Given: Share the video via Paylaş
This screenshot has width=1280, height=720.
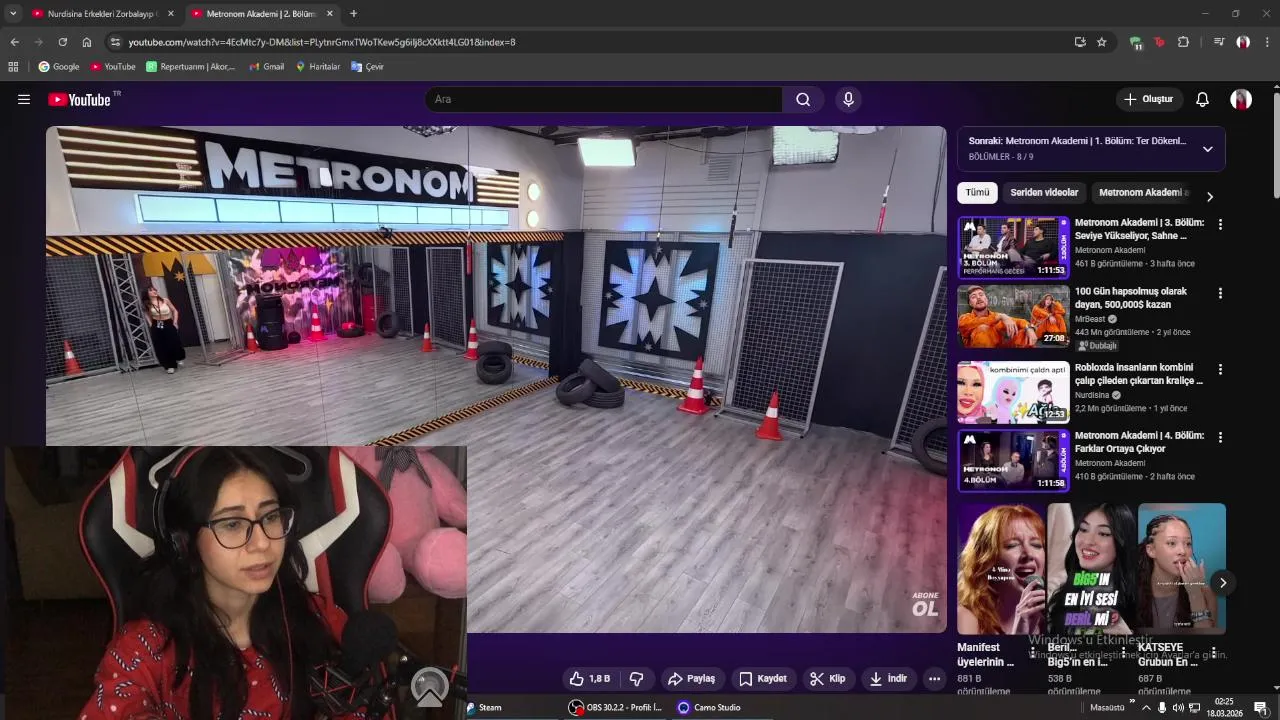Looking at the screenshot, I should [691, 678].
